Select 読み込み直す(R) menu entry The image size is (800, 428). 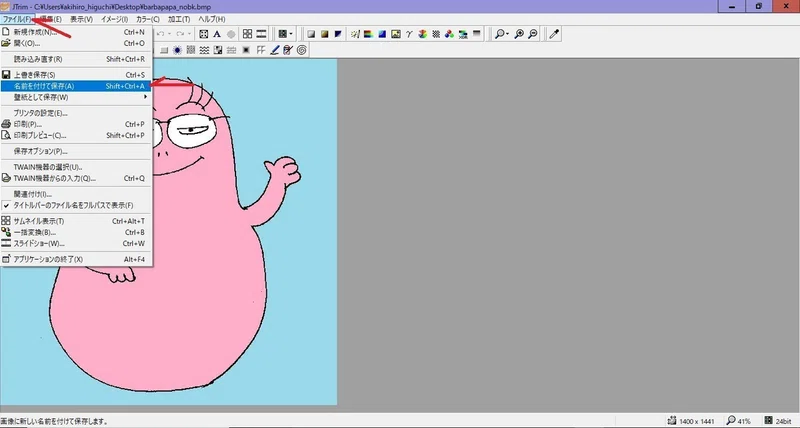(76, 59)
